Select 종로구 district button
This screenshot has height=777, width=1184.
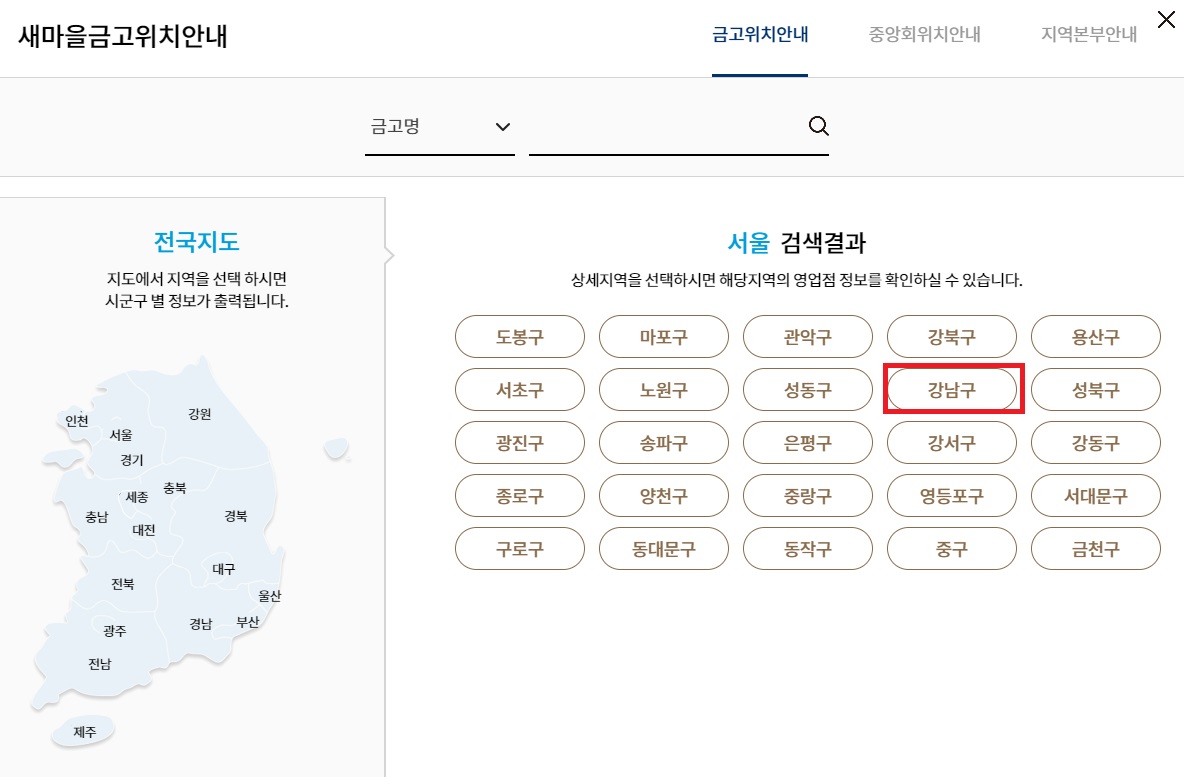tap(520, 495)
